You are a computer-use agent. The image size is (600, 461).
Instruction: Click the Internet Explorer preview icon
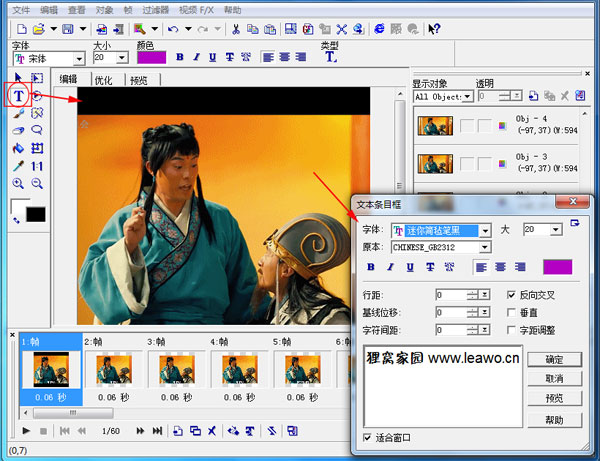point(379,29)
